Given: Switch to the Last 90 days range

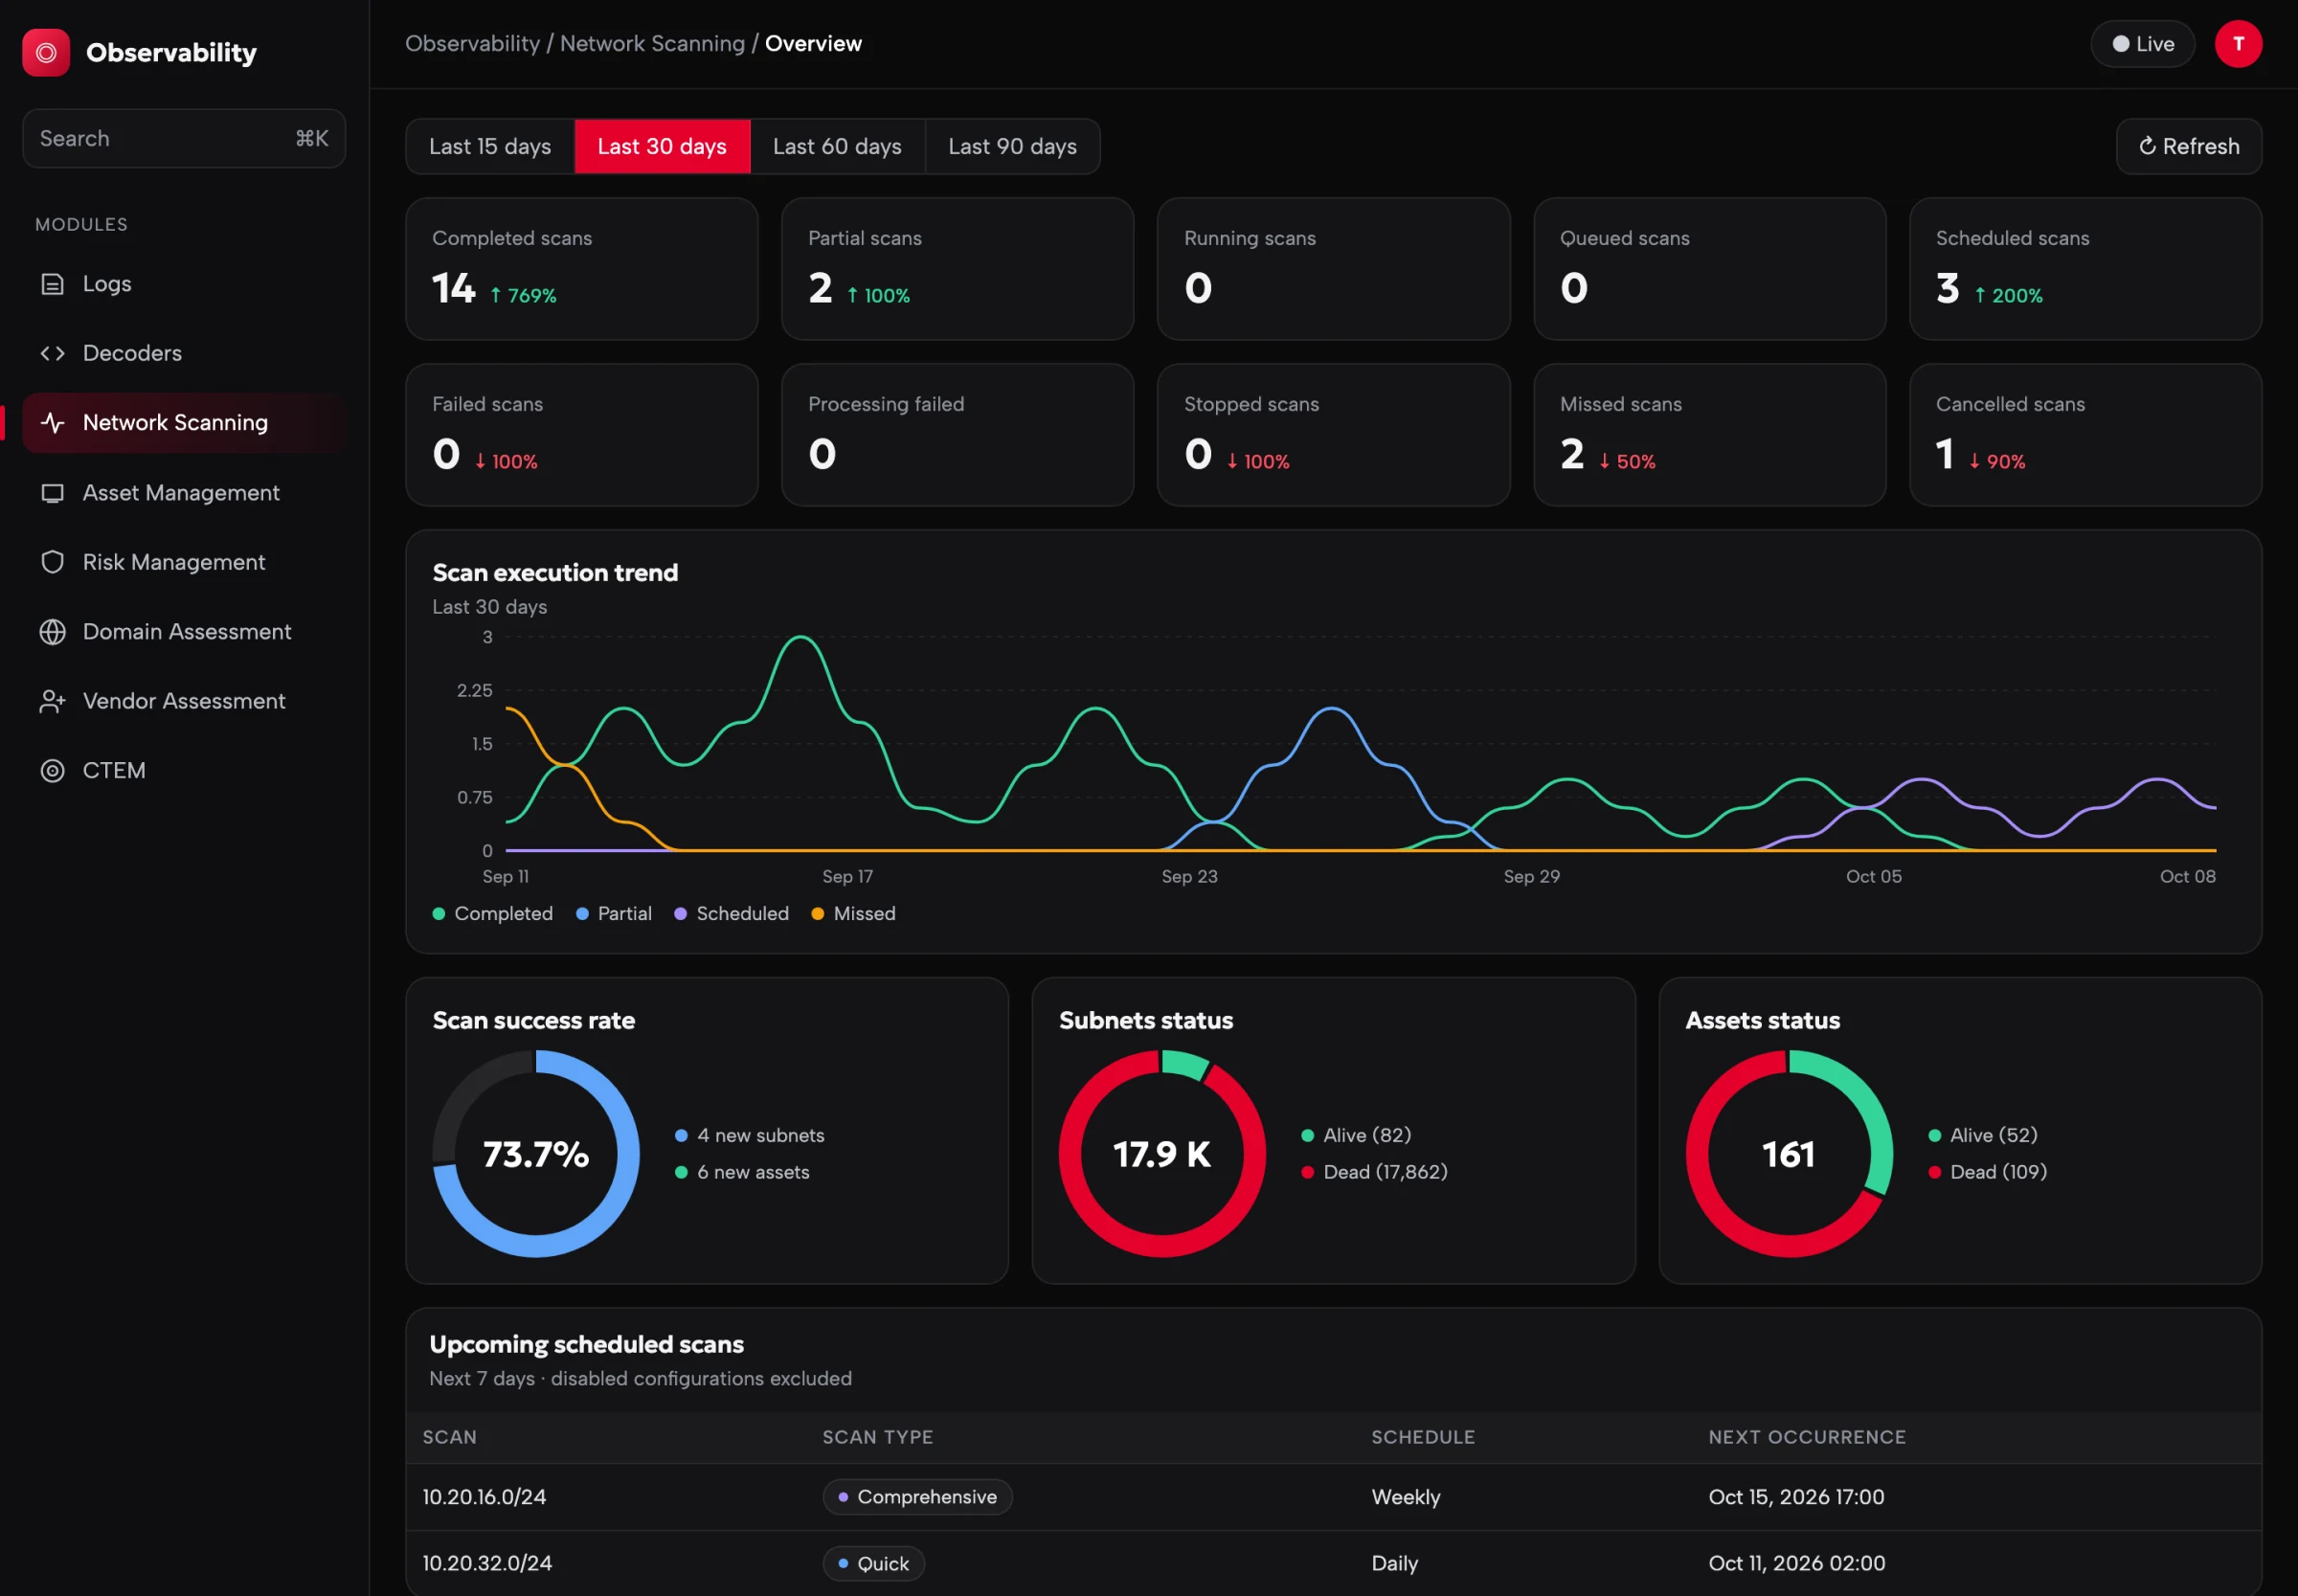Looking at the screenshot, I should 1012,146.
